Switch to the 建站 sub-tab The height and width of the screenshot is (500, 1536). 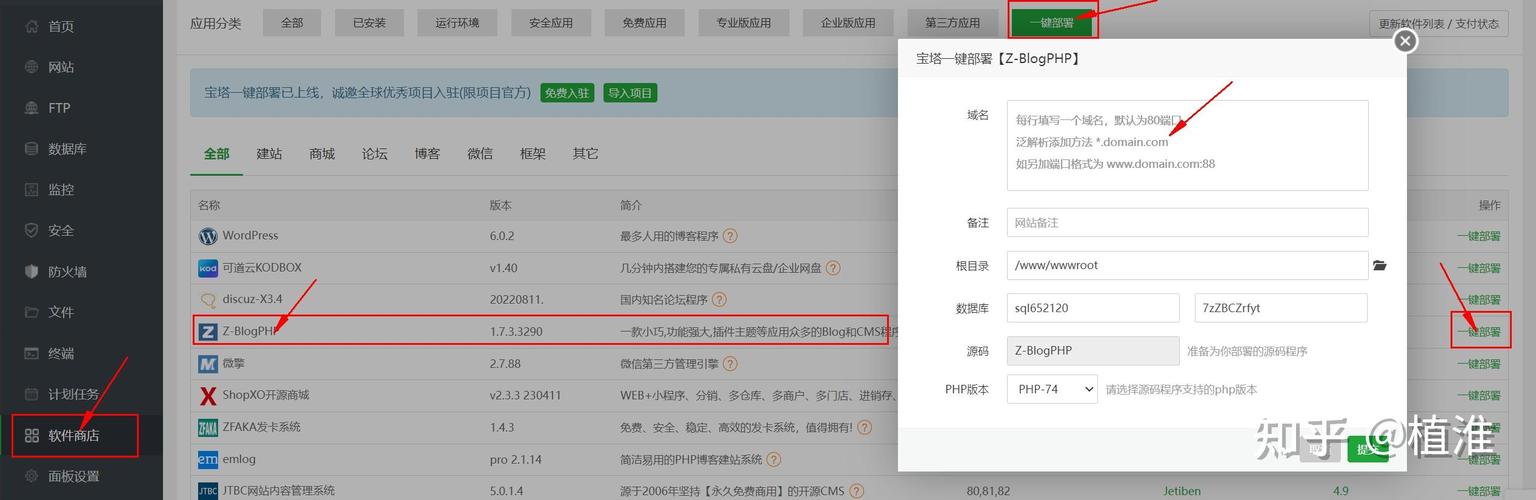click(x=269, y=154)
